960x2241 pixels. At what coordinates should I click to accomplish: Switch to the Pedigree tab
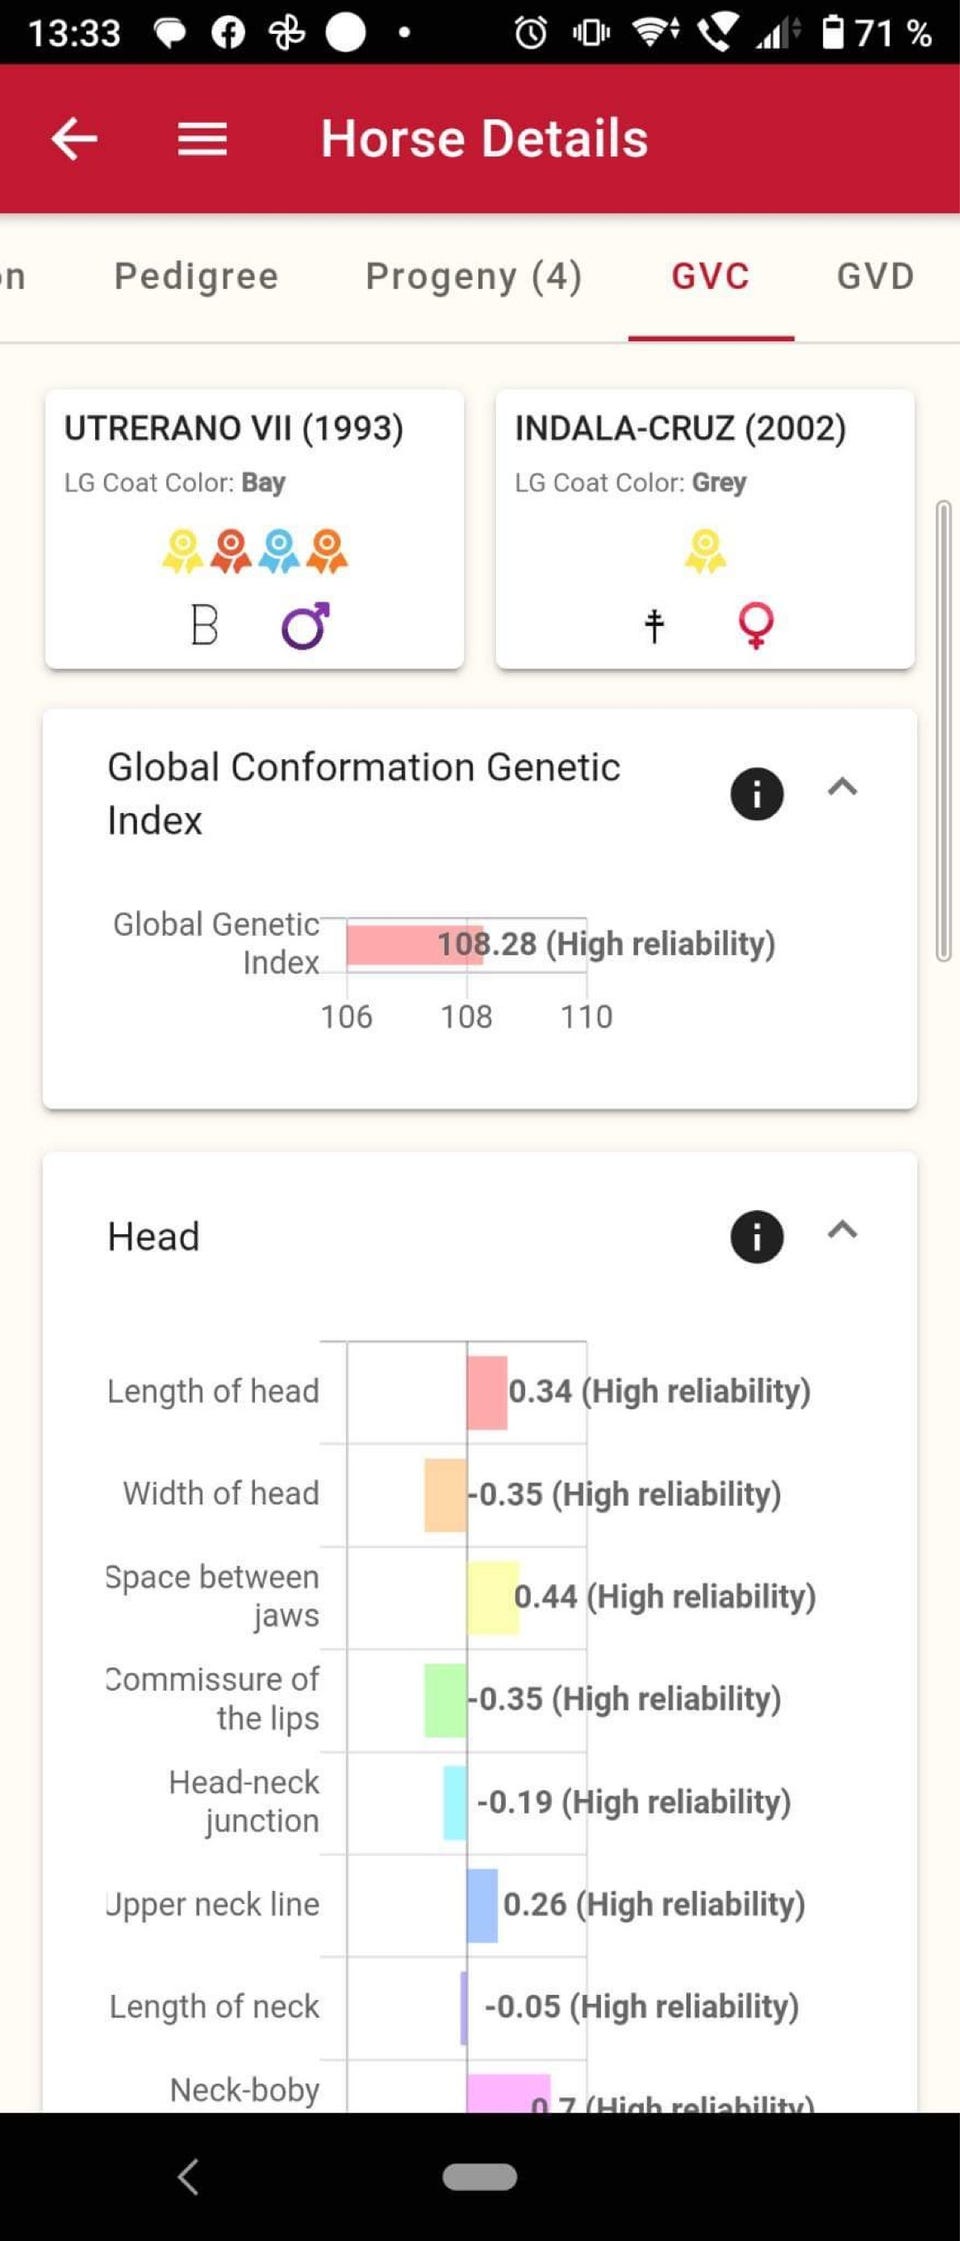tap(196, 276)
